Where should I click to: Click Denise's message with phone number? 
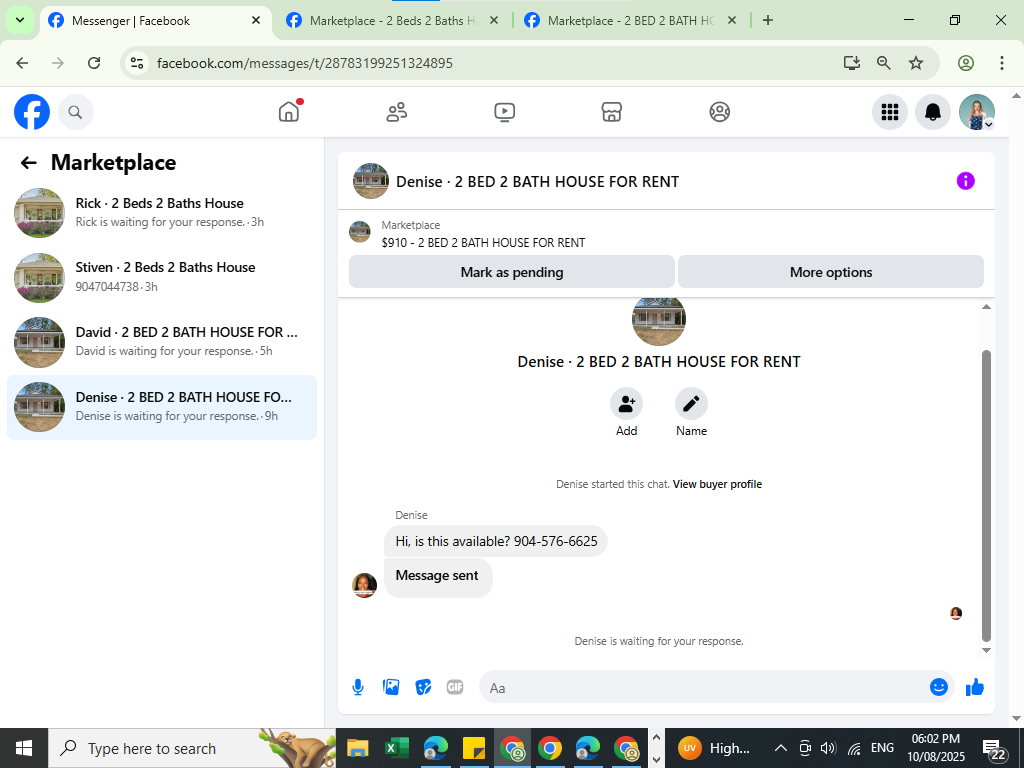pyautogui.click(x=496, y=541)
